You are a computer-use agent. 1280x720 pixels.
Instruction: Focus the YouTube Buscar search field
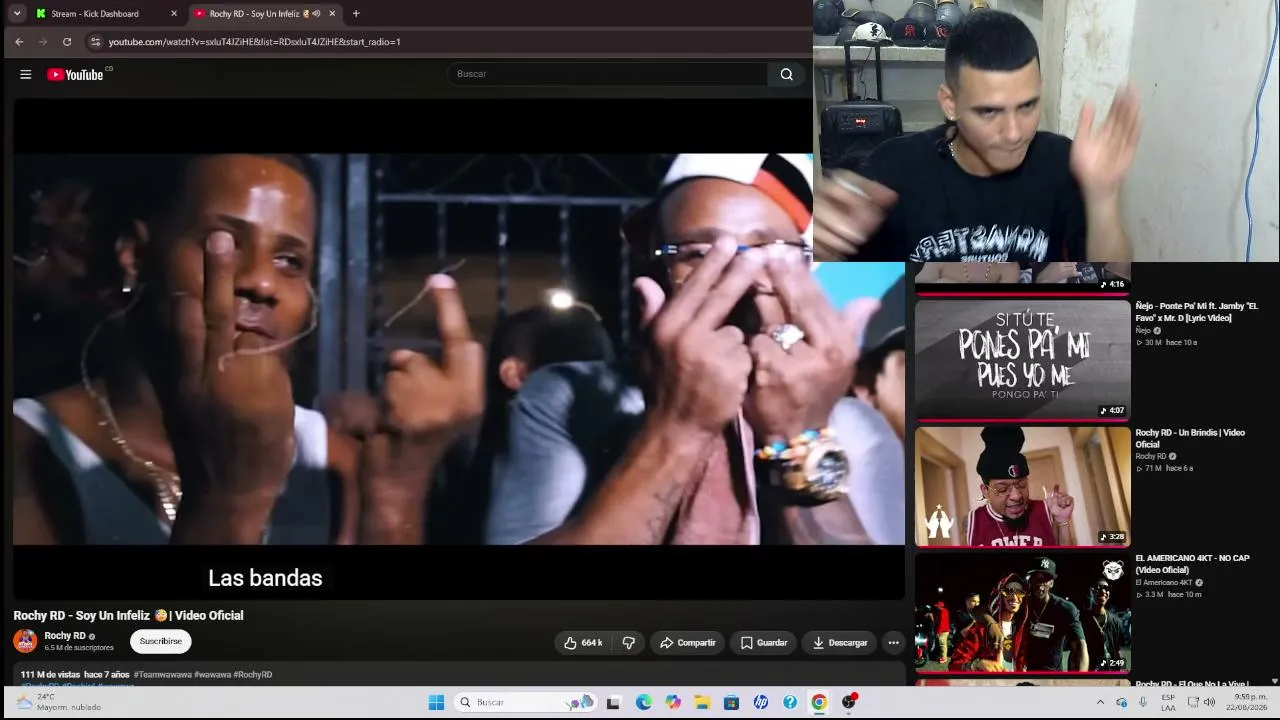[x=608, y=74]
